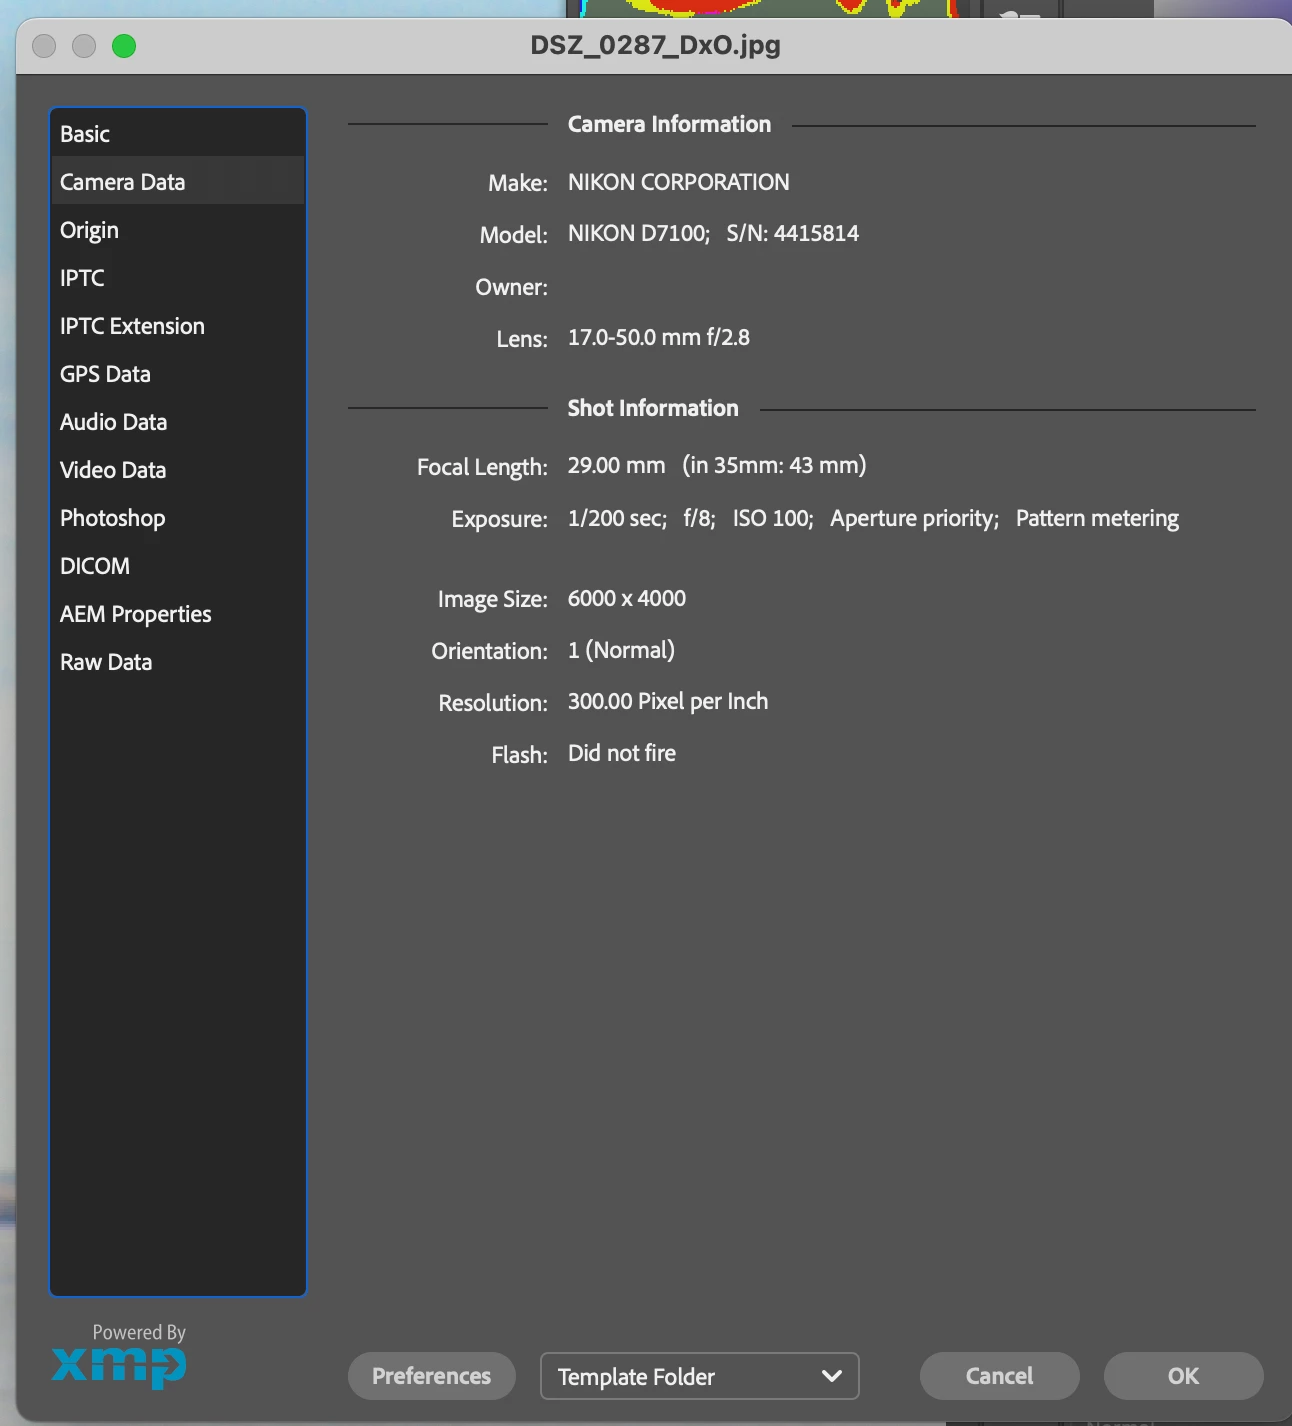Viewport: 1292px width, 1426px height.
Task: Switch to the Origin category
Action: point(177,229)
